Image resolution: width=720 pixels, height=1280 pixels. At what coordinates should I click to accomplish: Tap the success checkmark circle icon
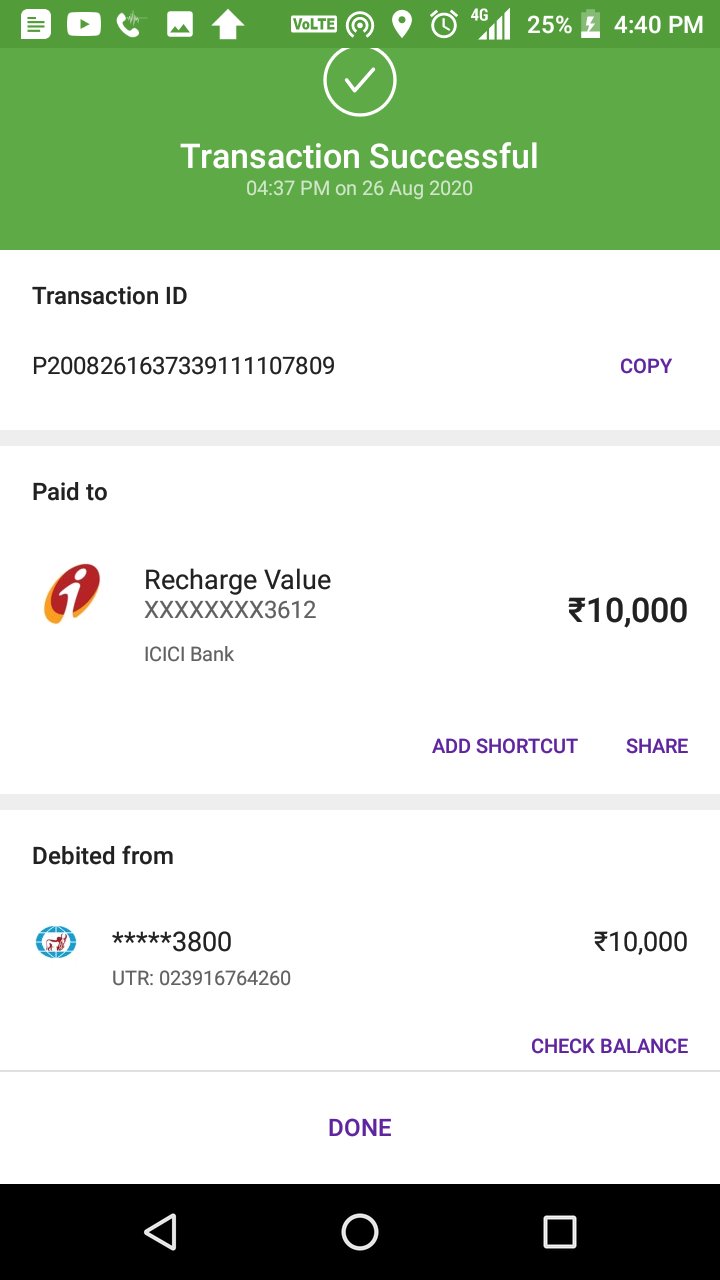pos(360,79)
